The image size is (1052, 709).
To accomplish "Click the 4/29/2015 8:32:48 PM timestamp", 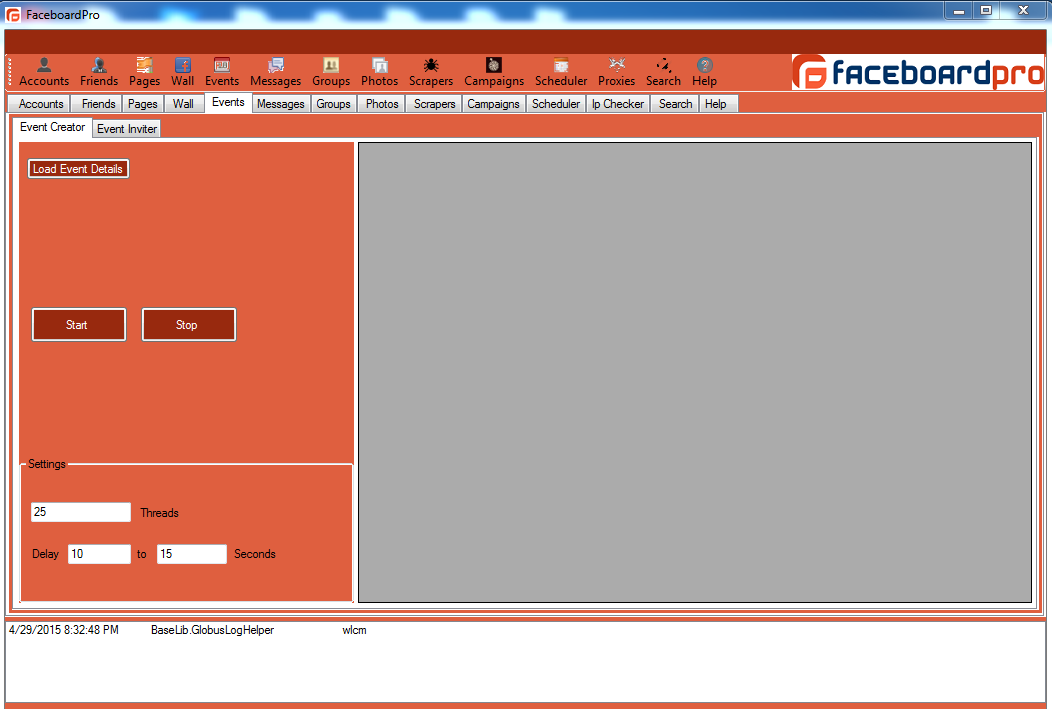I will coord(64,630).
